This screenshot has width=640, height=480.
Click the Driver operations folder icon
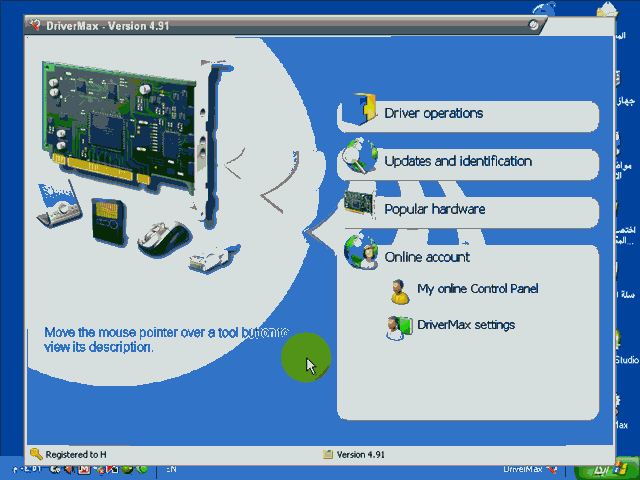click(x=360, y=109)
